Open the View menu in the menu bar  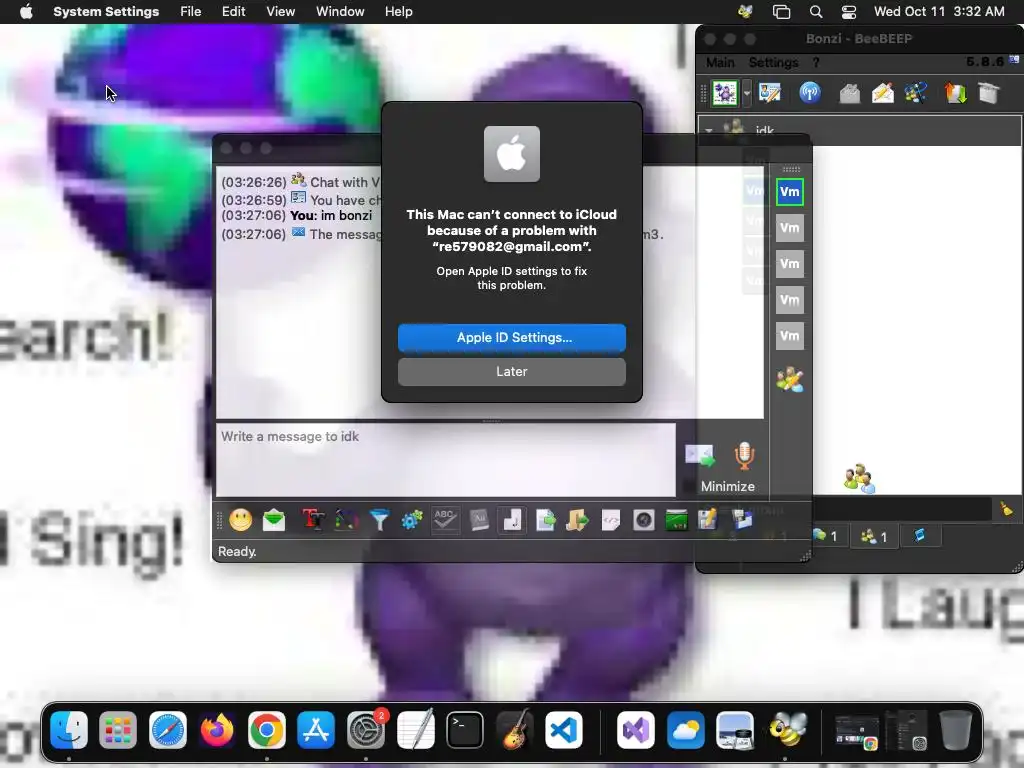click(281, 12)
